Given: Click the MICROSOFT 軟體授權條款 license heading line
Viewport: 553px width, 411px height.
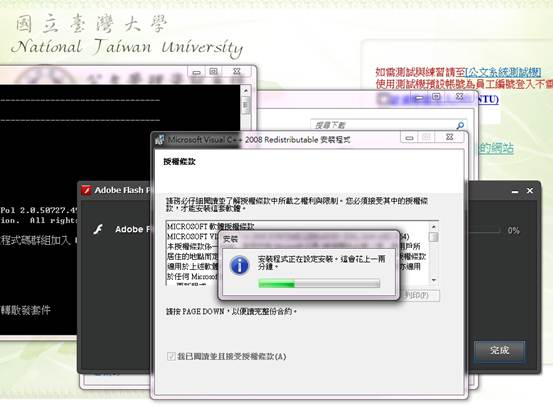Looking at the screenshot, I should click(x=211, y=226).
